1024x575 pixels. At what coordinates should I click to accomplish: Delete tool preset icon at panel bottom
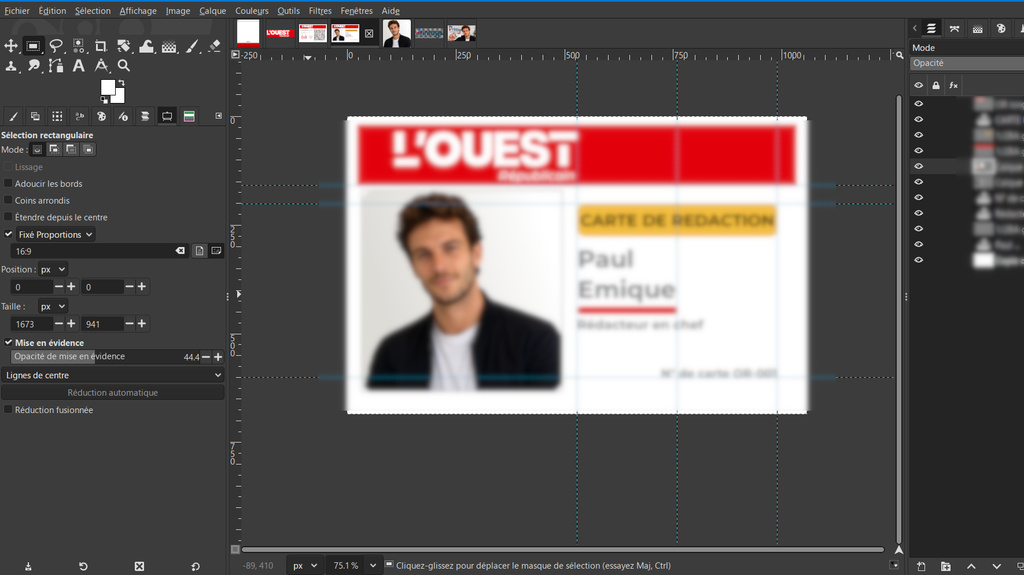coord(139,567)
